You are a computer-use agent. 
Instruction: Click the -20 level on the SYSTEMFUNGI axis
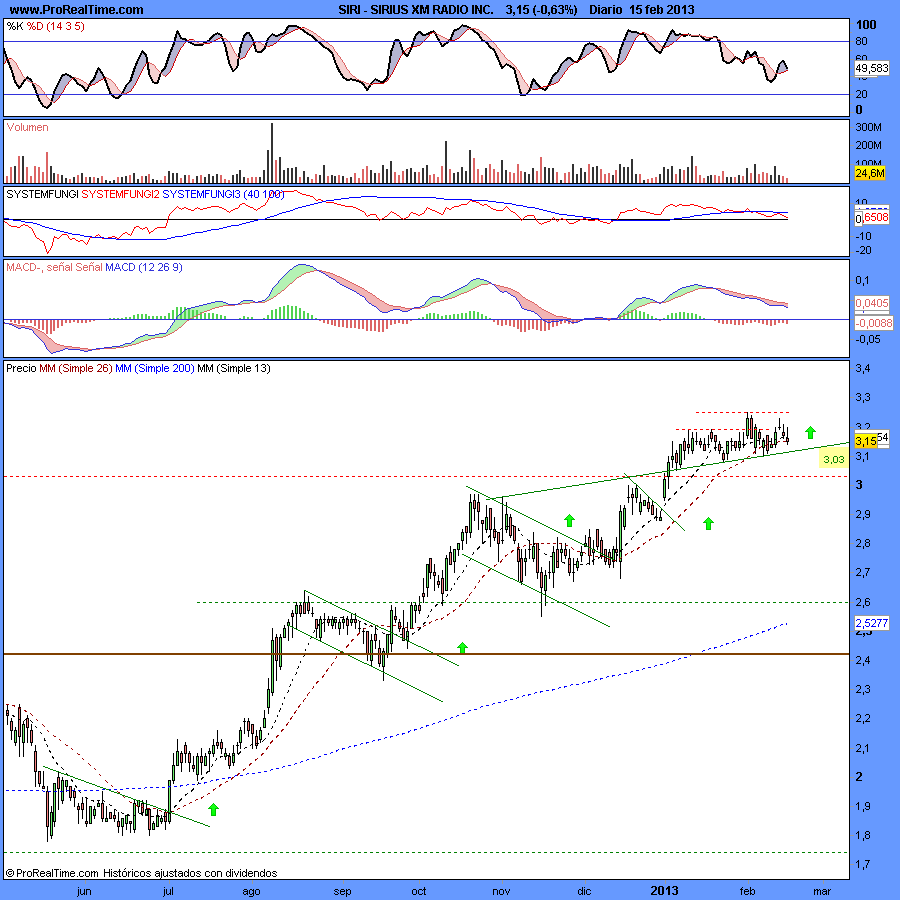pos(864,250)
